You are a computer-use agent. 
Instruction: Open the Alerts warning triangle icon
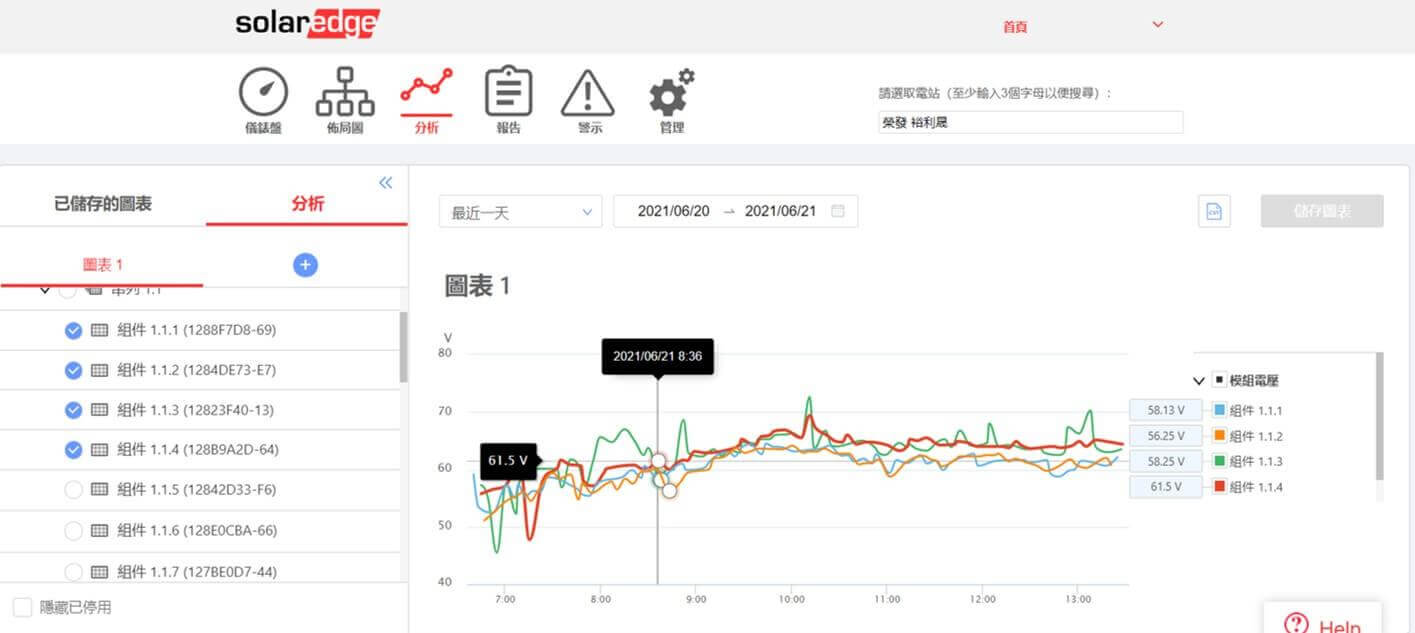pos(588,95)
